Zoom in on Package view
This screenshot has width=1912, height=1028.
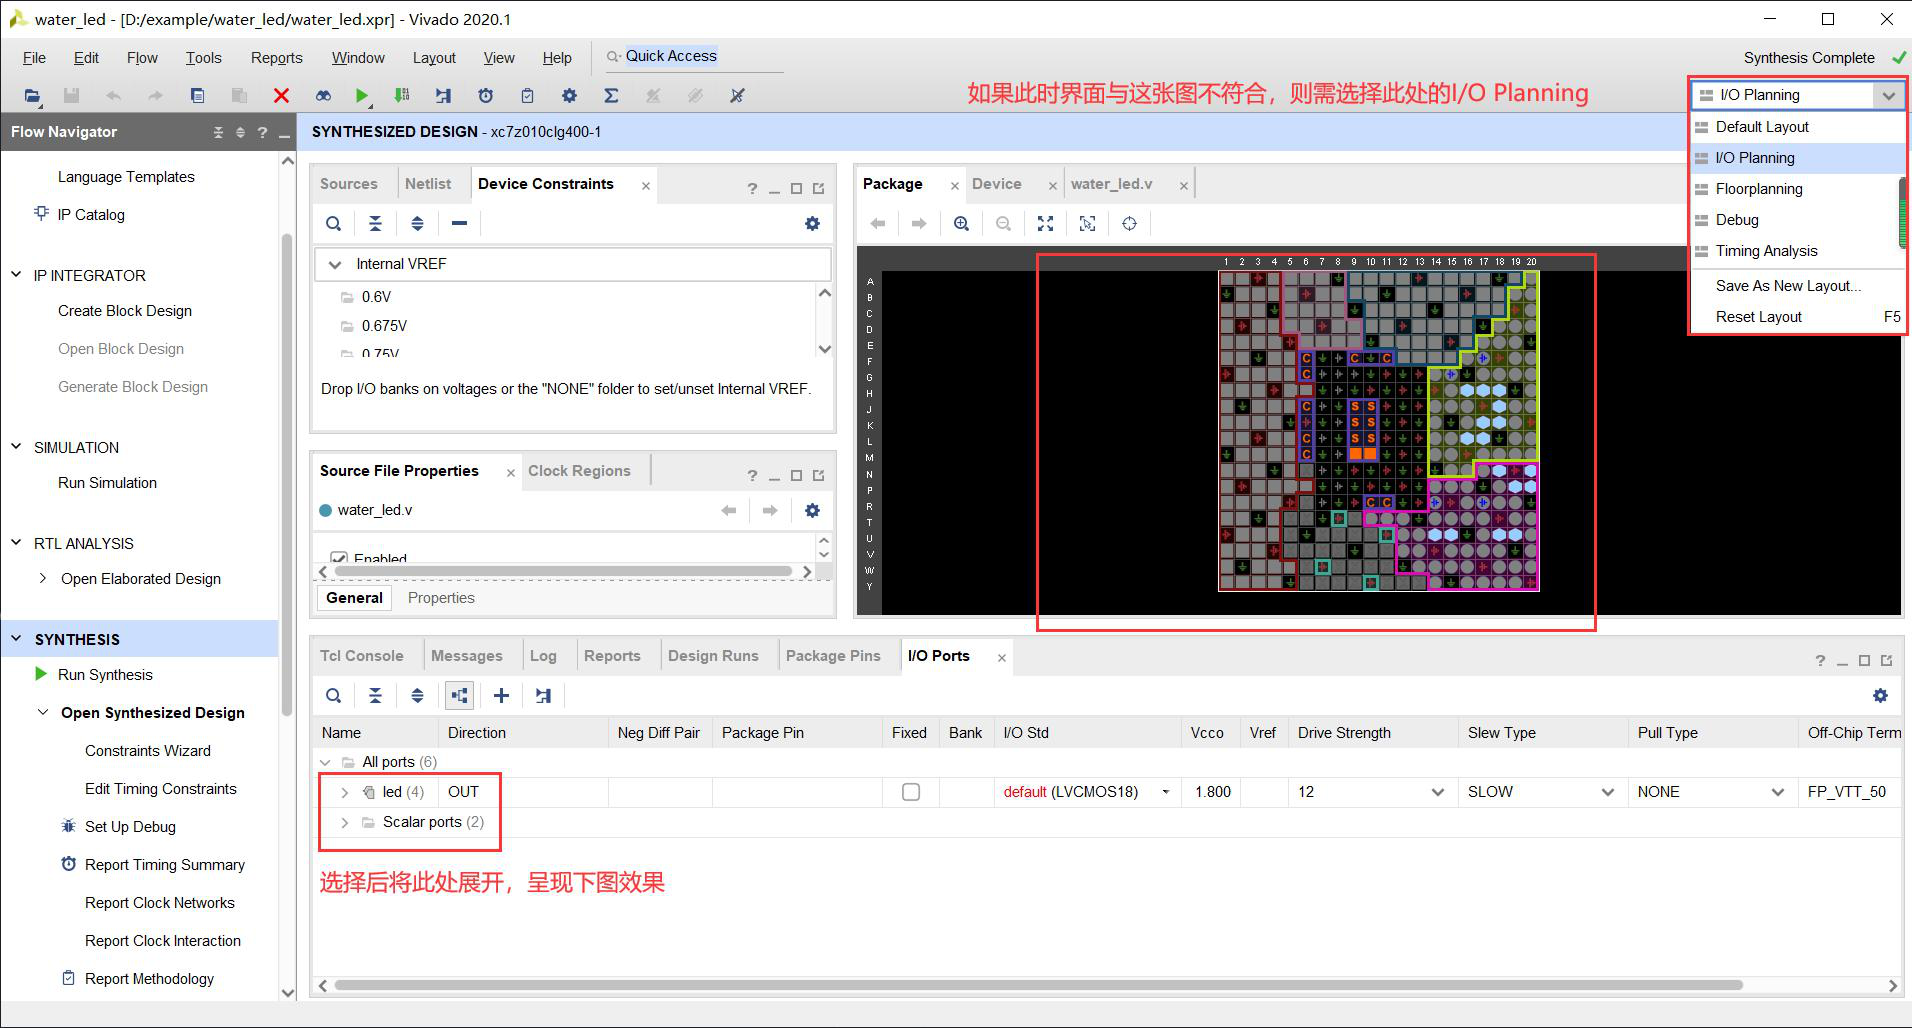(961, 224)
